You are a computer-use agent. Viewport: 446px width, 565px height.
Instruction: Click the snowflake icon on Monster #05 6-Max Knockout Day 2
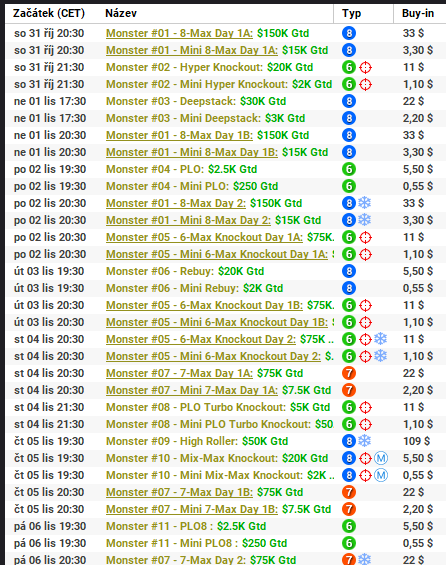380,339
